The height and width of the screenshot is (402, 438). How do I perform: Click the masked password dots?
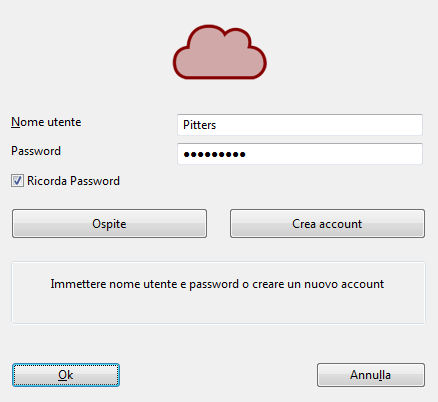(x=214, y=154)
